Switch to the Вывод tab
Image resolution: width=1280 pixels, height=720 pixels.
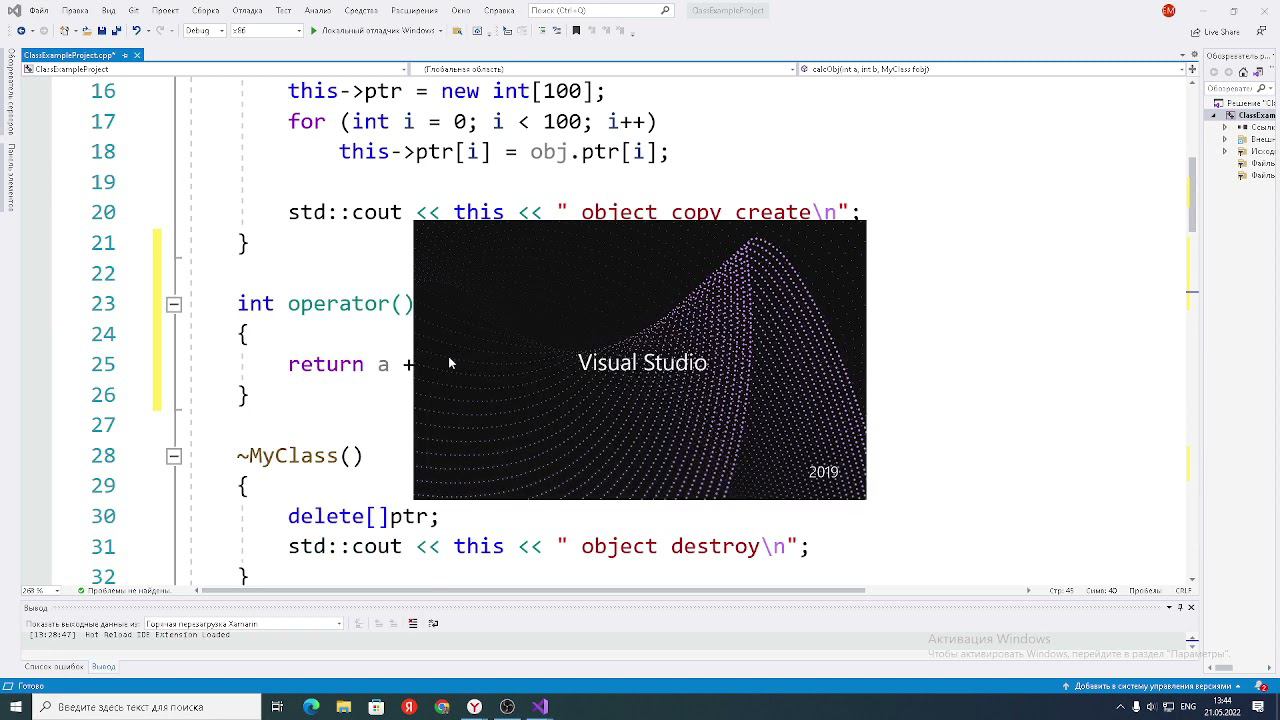coord(103,666)
